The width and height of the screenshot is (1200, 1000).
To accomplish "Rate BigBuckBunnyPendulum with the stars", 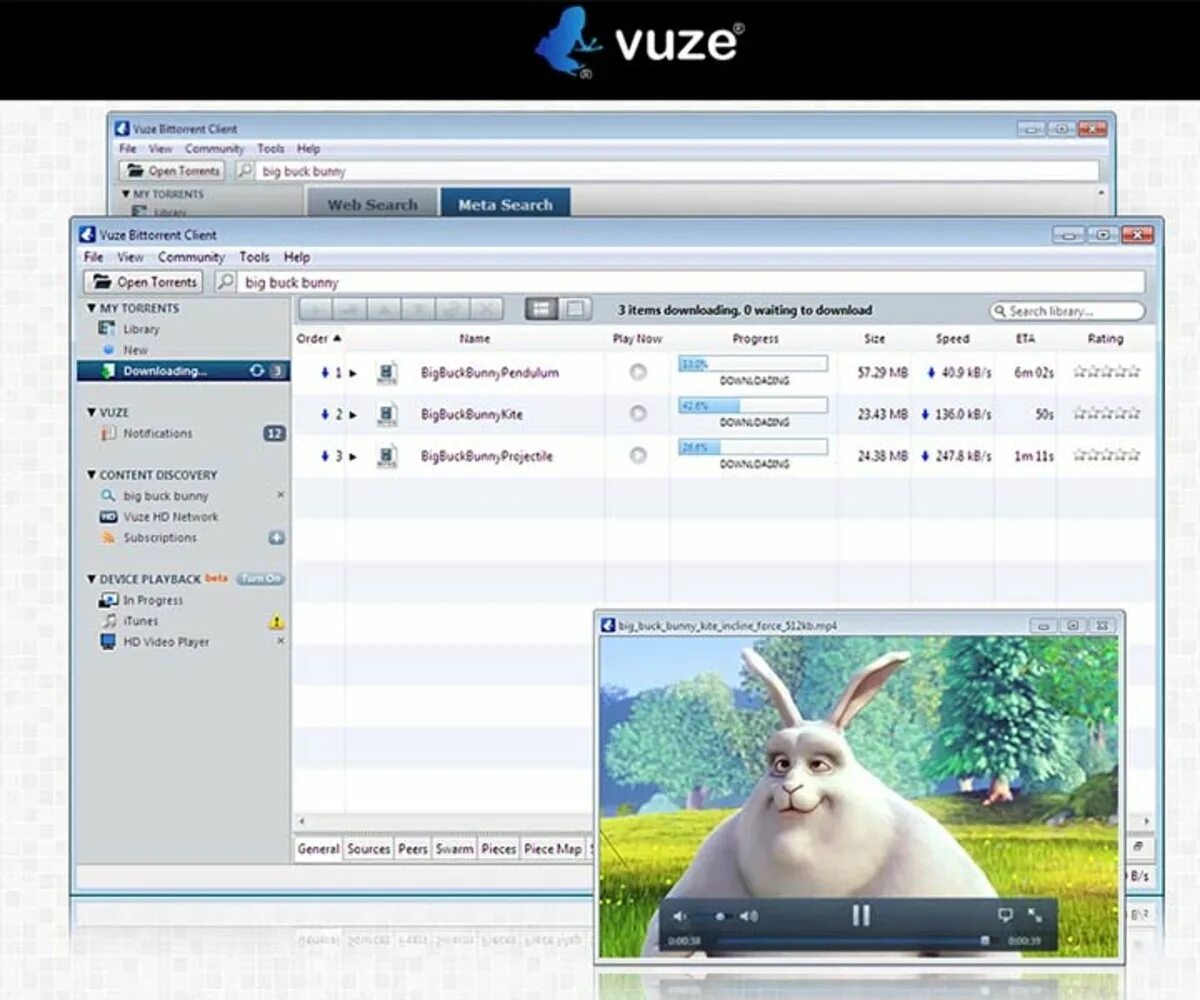I will (1106, 371).
